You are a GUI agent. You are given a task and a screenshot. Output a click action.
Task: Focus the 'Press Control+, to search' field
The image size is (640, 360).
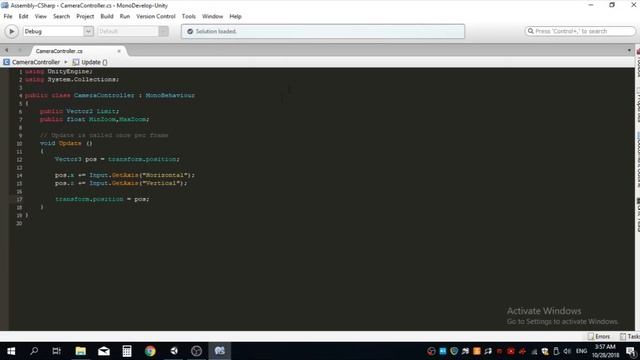pyautogui.click(x=580, y=31)
